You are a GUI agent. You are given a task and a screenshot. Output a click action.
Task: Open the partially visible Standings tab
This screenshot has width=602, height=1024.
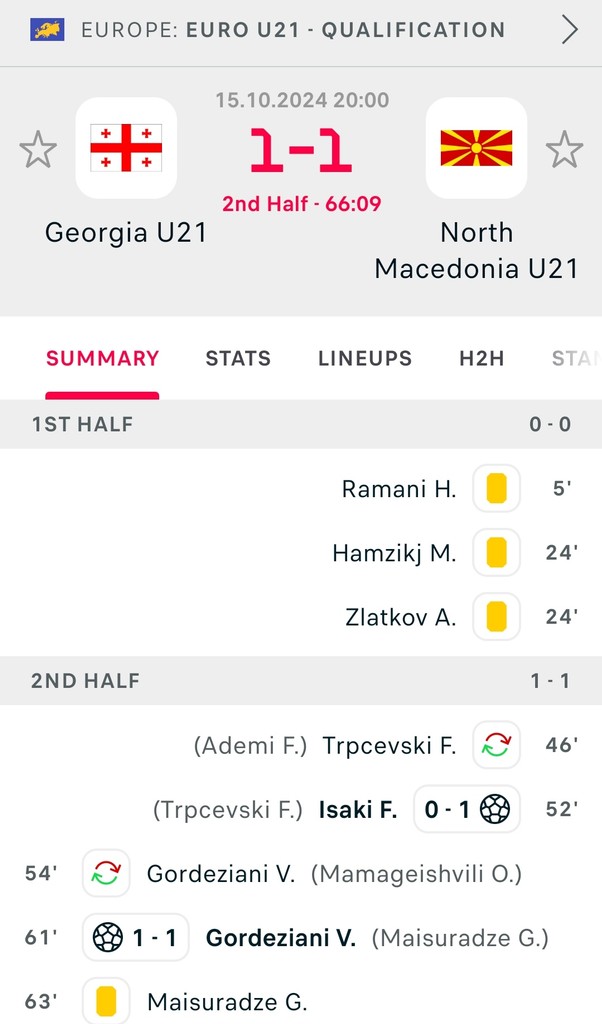coord(576,359)
